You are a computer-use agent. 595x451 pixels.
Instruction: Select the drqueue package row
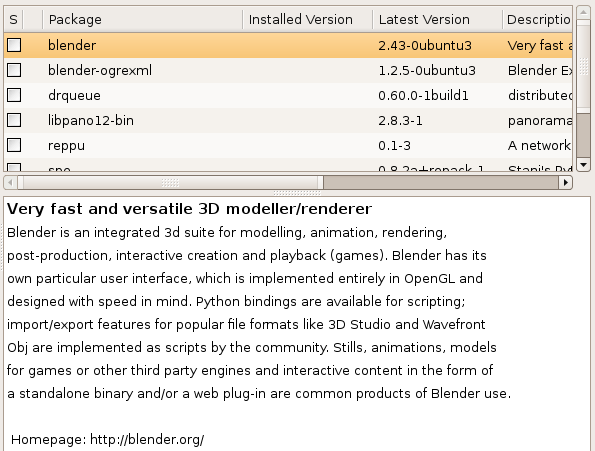(x=288, y=95)
